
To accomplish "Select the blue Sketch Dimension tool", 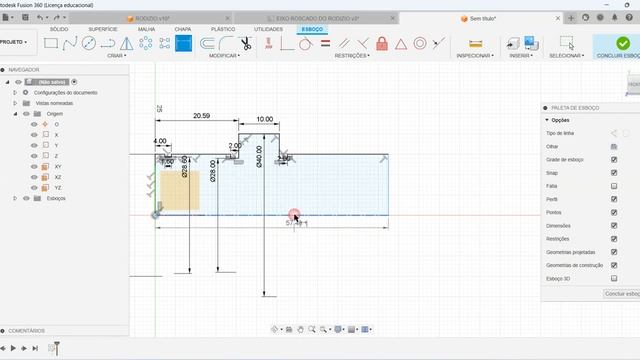I will (183, 43).
